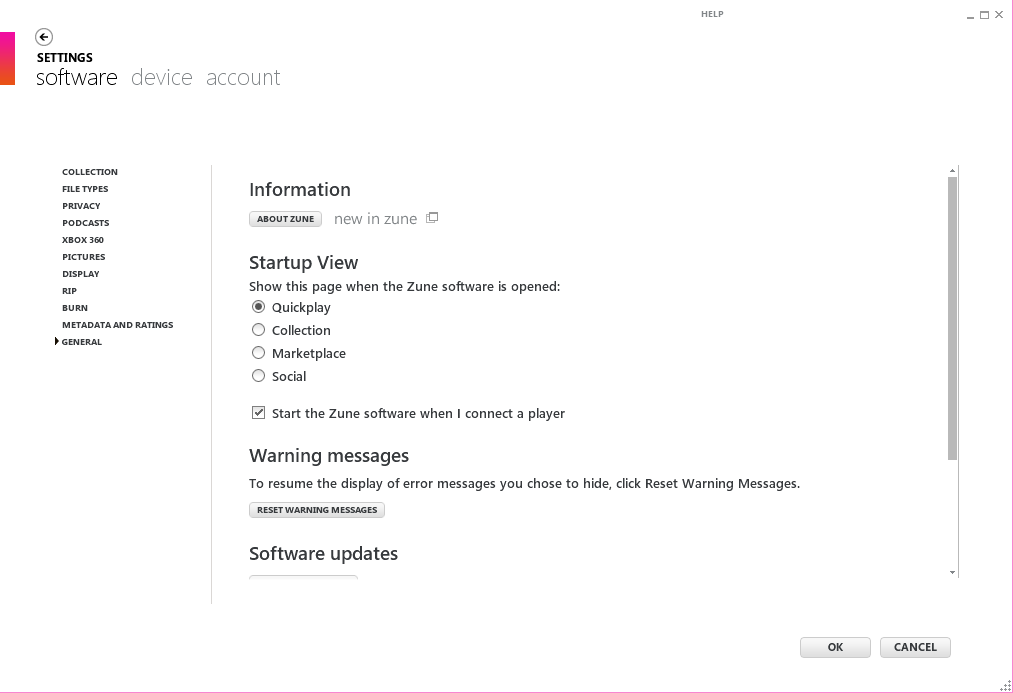Click the back arrow icon
1013x693 pixels.
(x=44, y=37)
